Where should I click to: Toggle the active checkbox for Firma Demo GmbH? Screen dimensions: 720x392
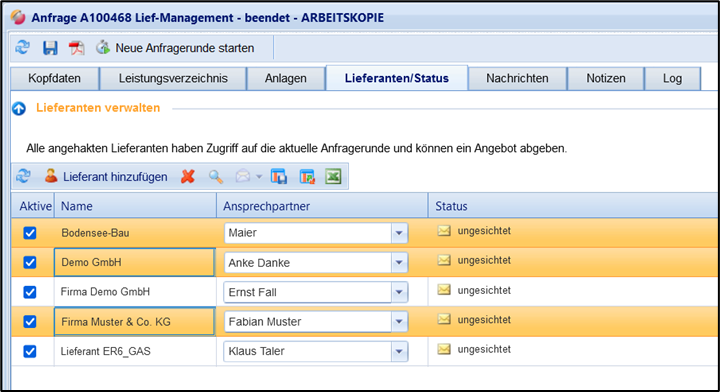click(x=30, y=292)
